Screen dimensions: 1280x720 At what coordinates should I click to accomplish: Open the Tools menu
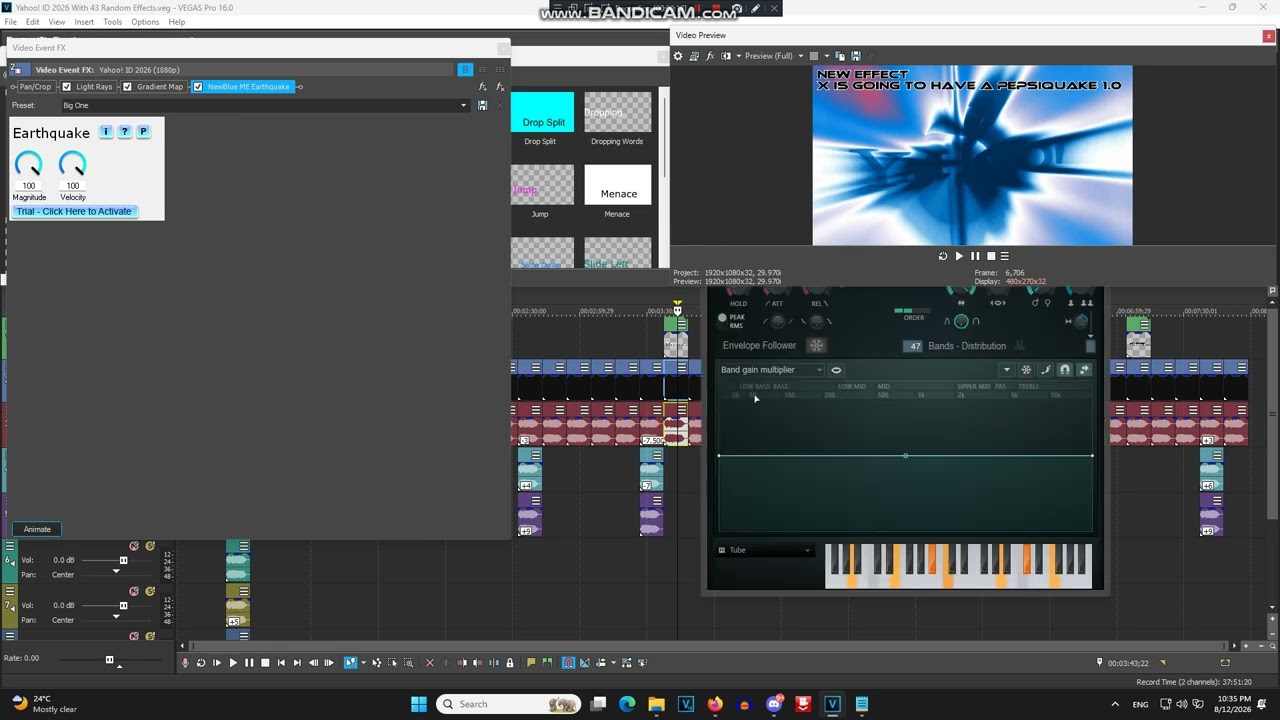click(x=112, y=22)
